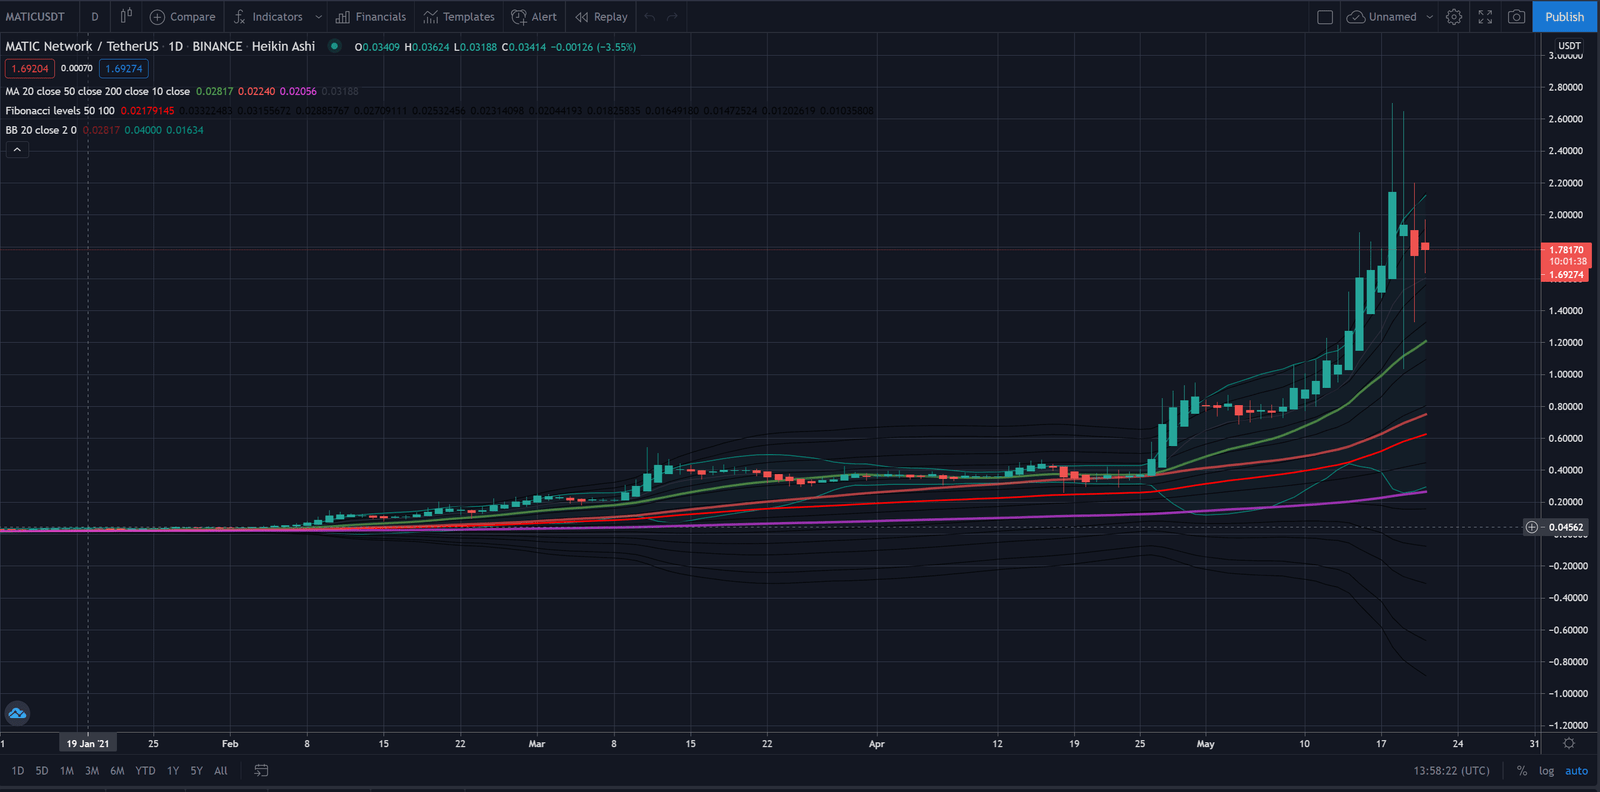Toggle auto scale

click(1576, 771)
